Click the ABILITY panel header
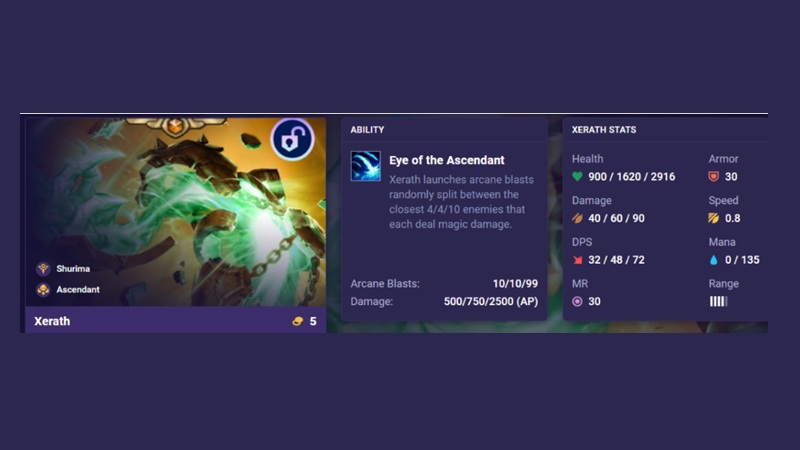800x450 pixels. [367, 130]
